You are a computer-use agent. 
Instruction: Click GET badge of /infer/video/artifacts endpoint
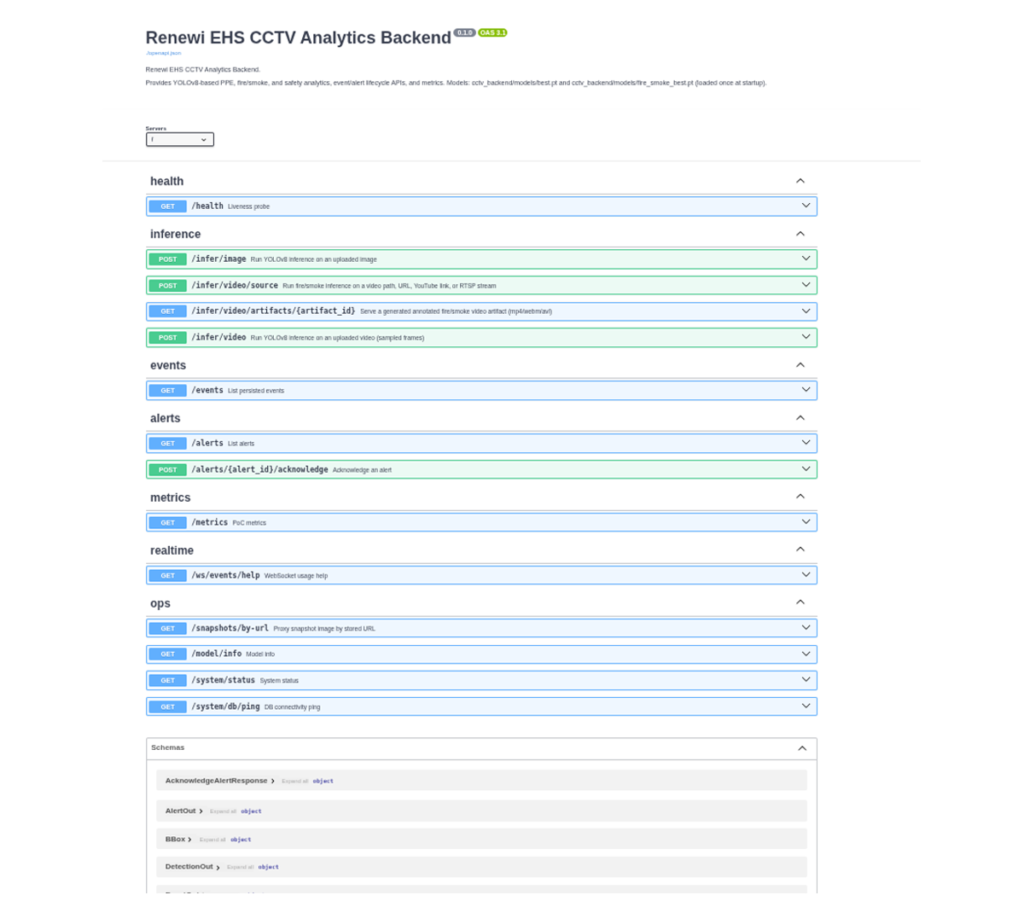[x=168, y=311]
